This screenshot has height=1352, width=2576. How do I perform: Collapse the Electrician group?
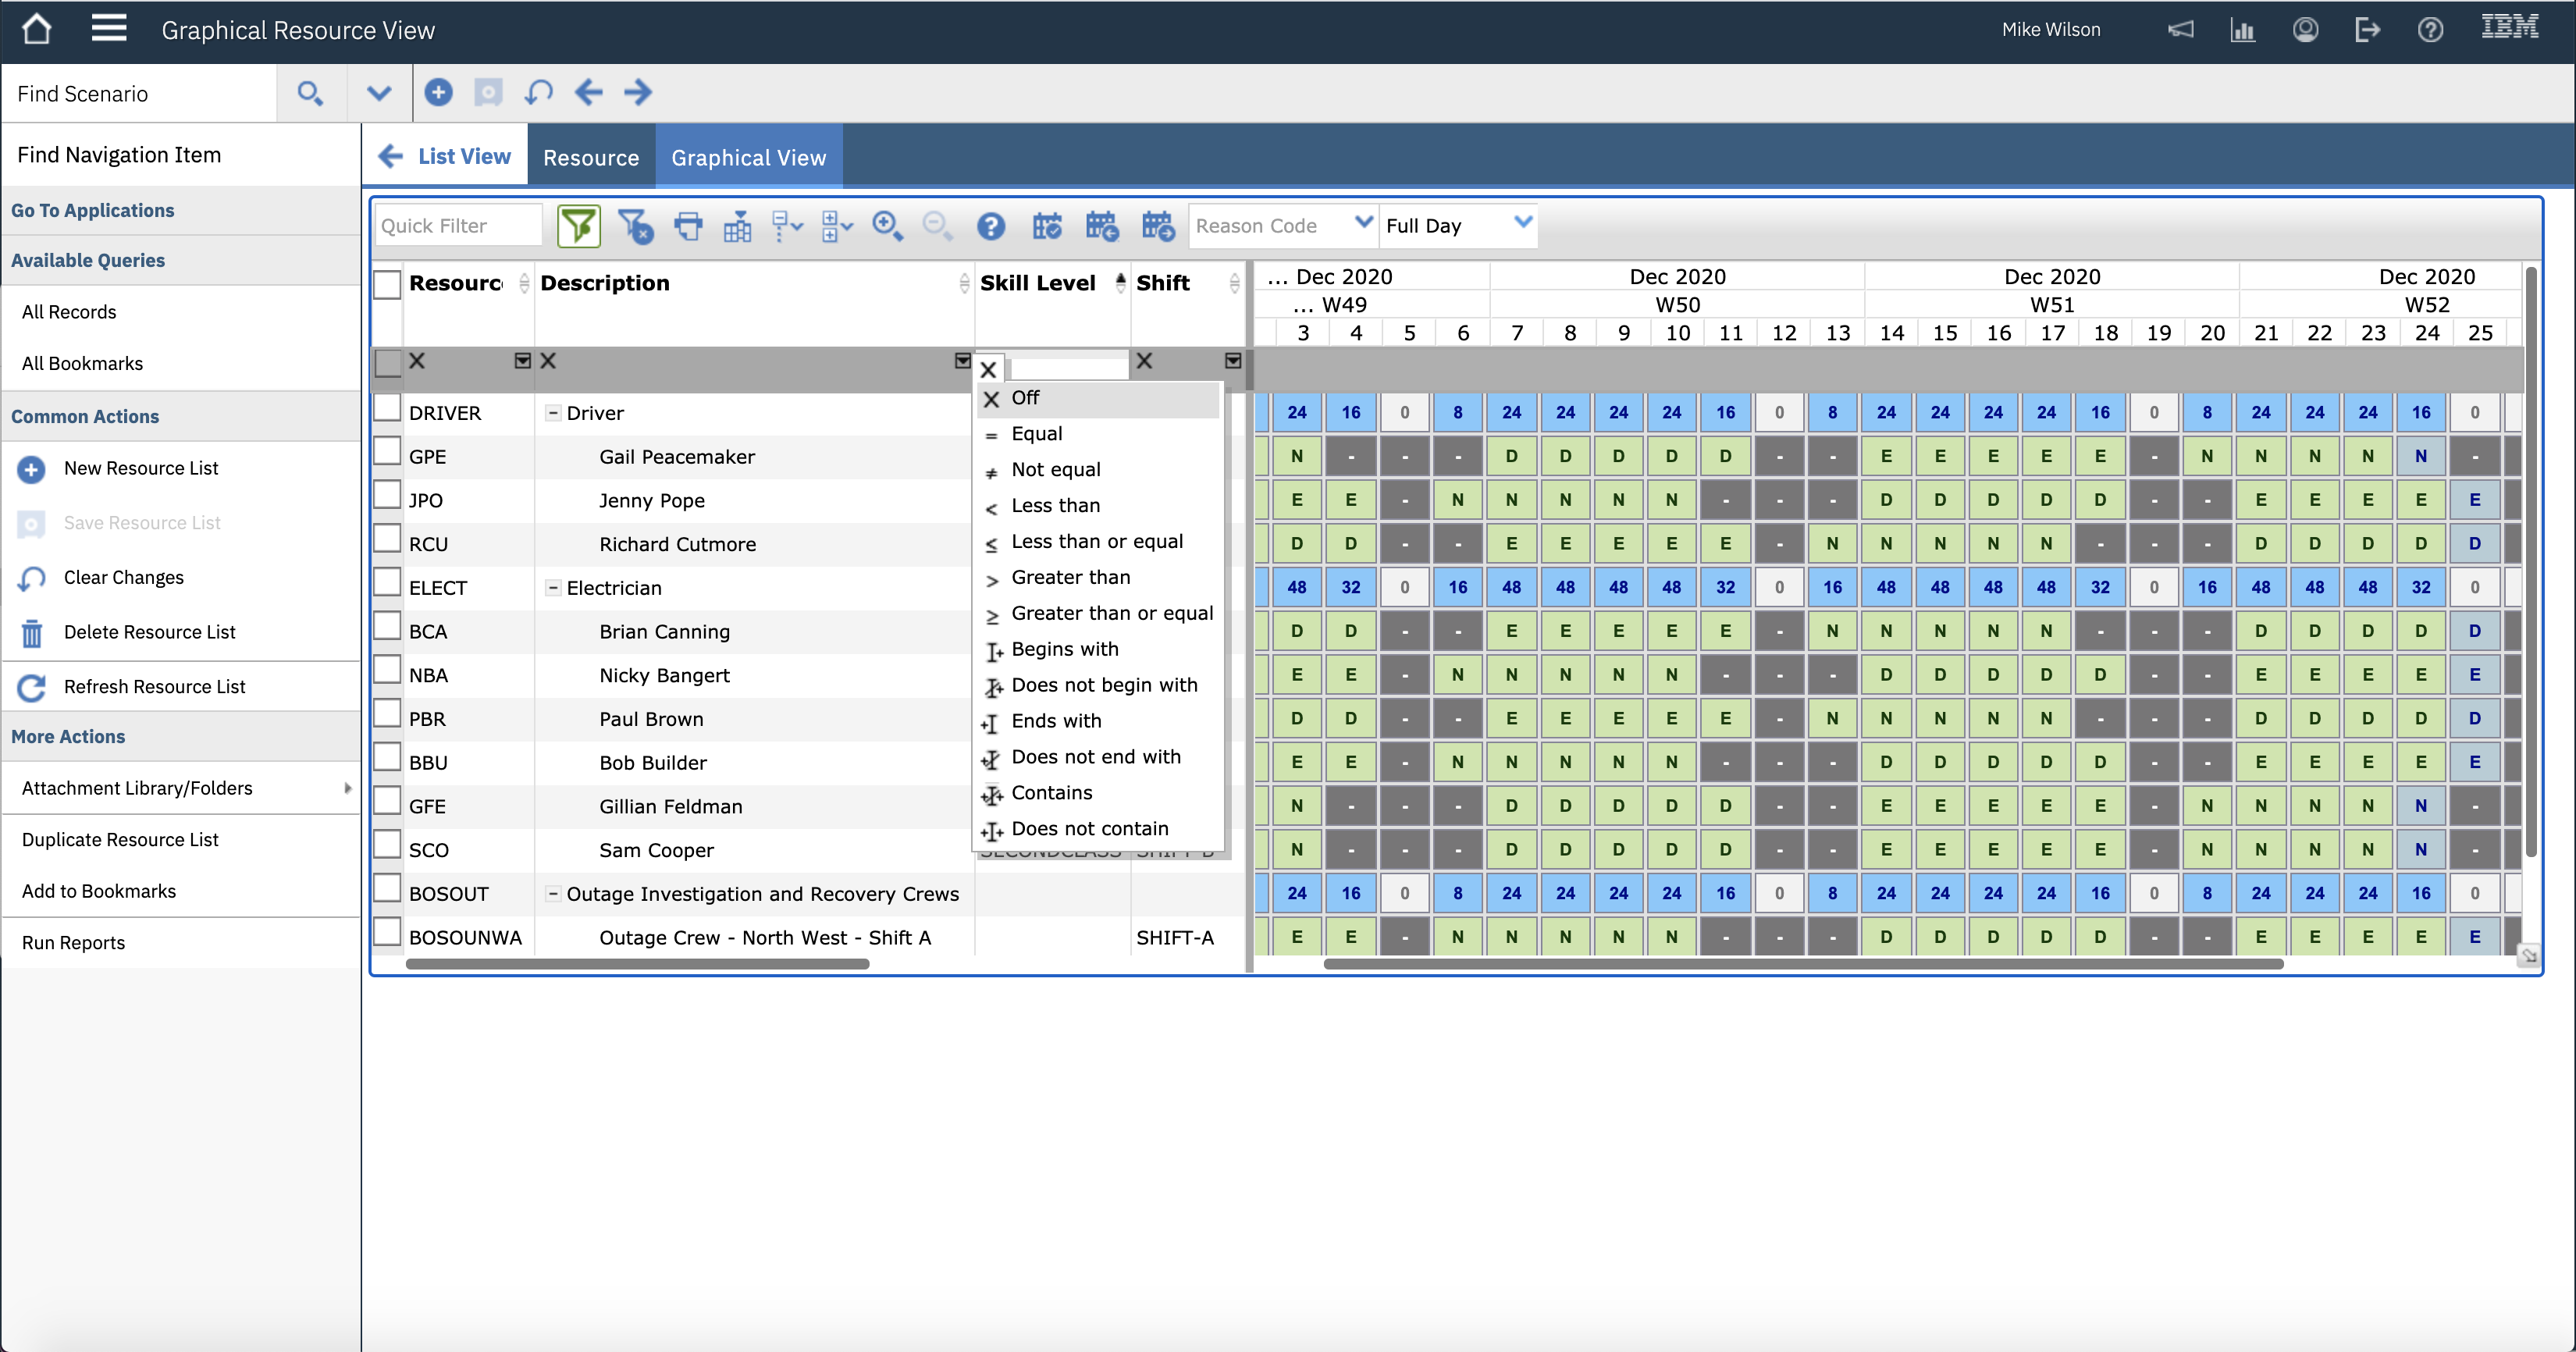click(552, 588)
